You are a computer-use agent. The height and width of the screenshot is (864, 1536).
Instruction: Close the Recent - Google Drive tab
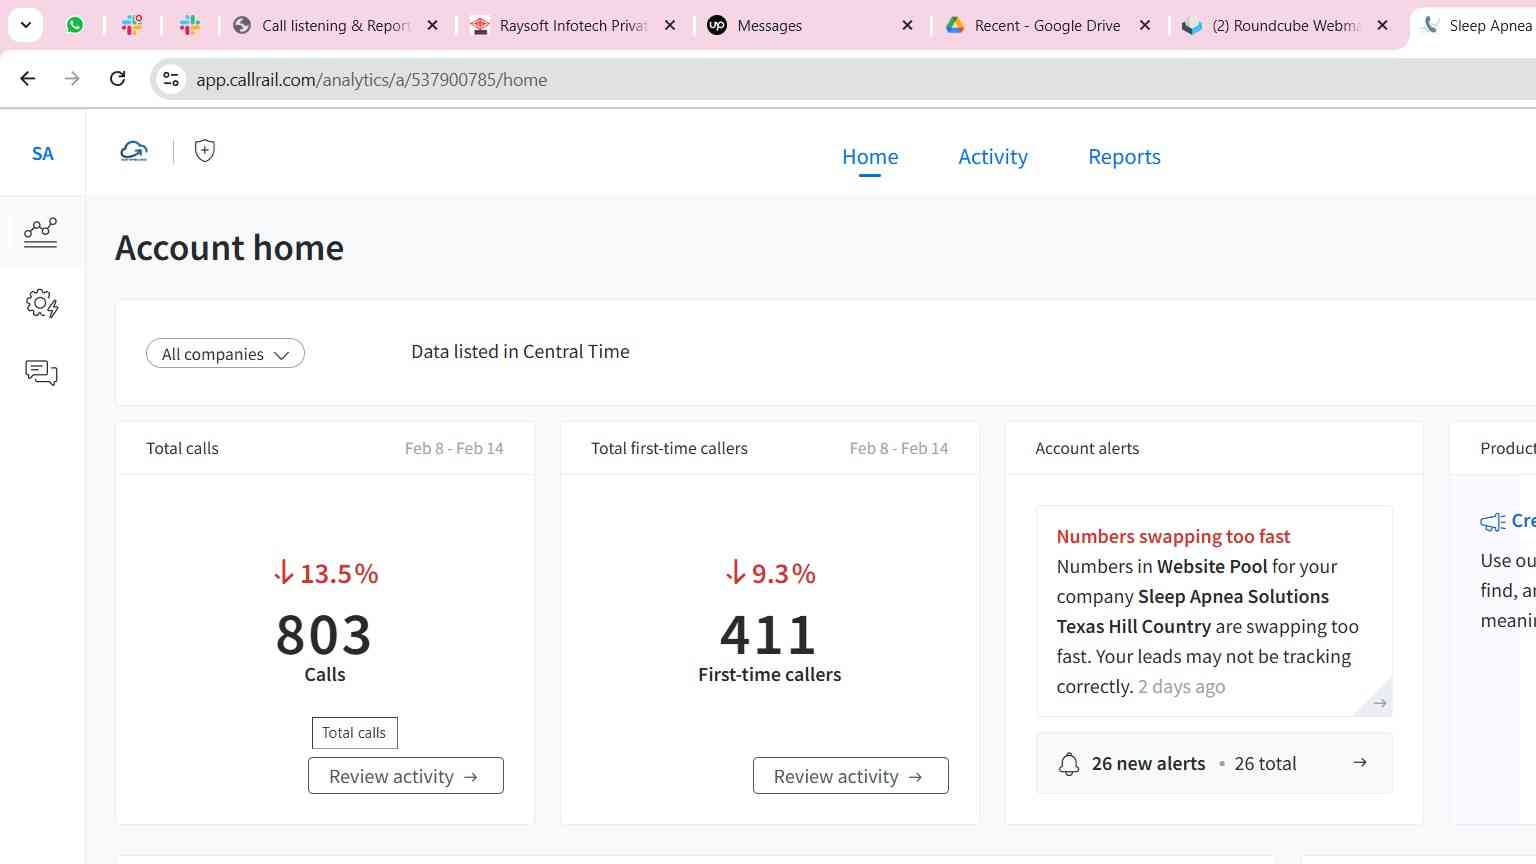tap(1145, 26)
